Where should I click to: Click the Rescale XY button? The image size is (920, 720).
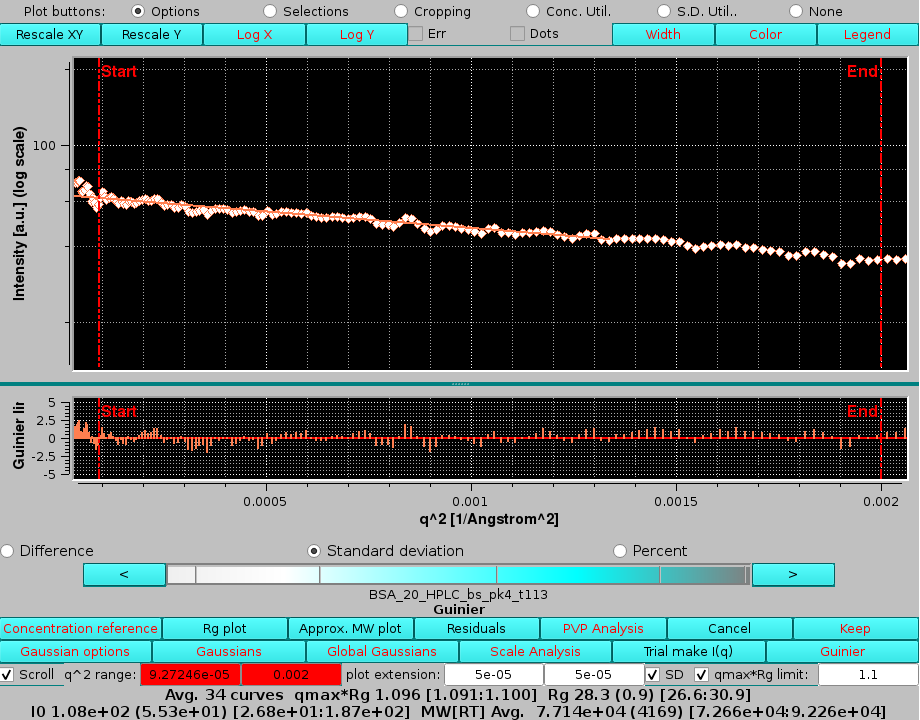pyautogui.click(x=49, y=33)
